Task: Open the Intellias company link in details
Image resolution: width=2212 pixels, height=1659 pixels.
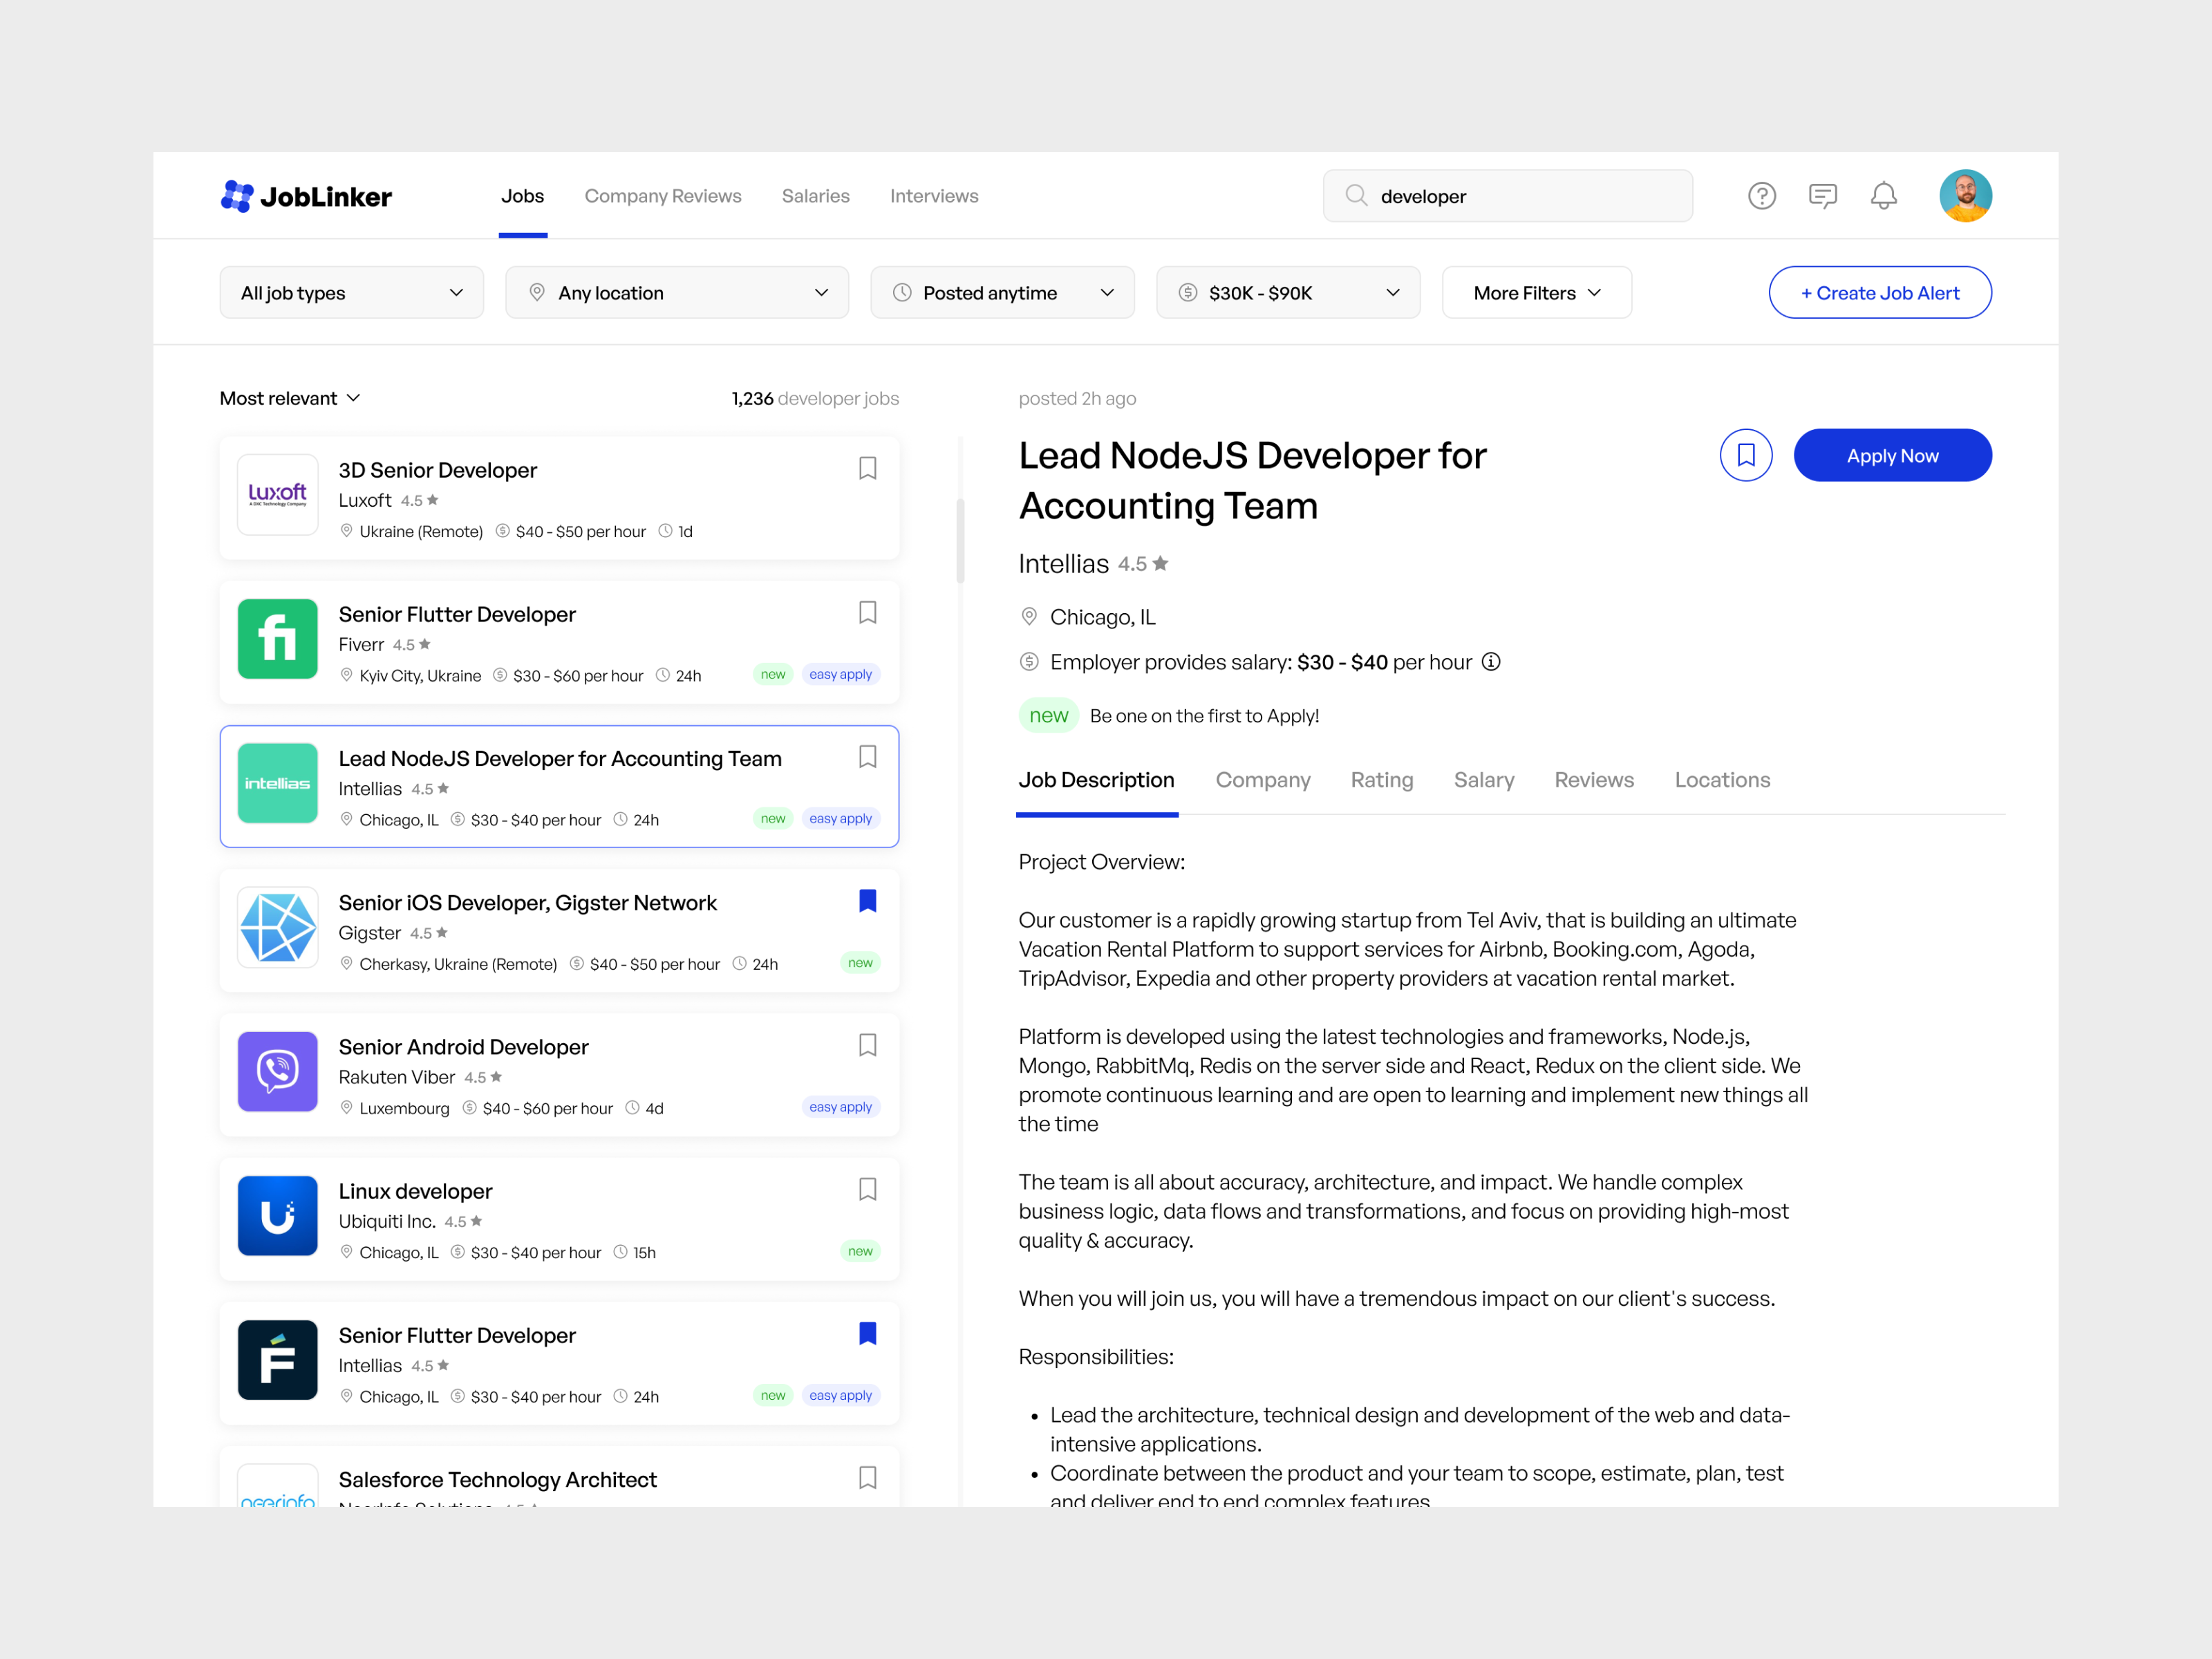Action: [1063, 564]
